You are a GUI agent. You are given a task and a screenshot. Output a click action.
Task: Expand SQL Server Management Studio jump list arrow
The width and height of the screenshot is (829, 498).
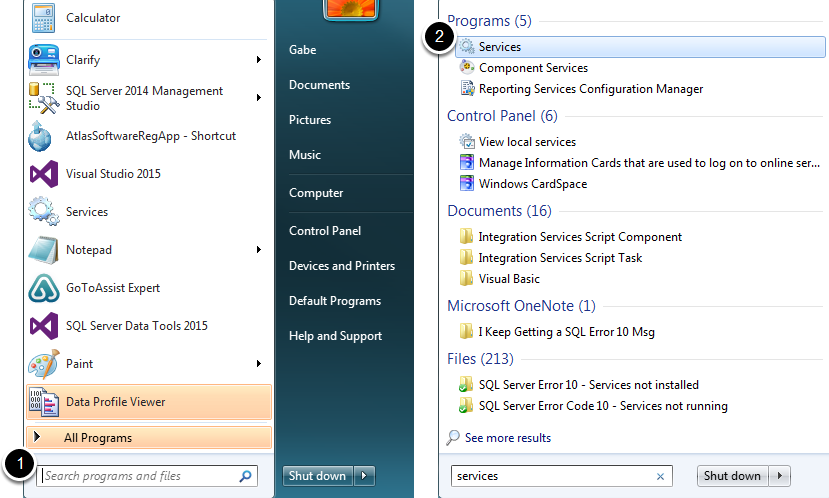(259, 98)
